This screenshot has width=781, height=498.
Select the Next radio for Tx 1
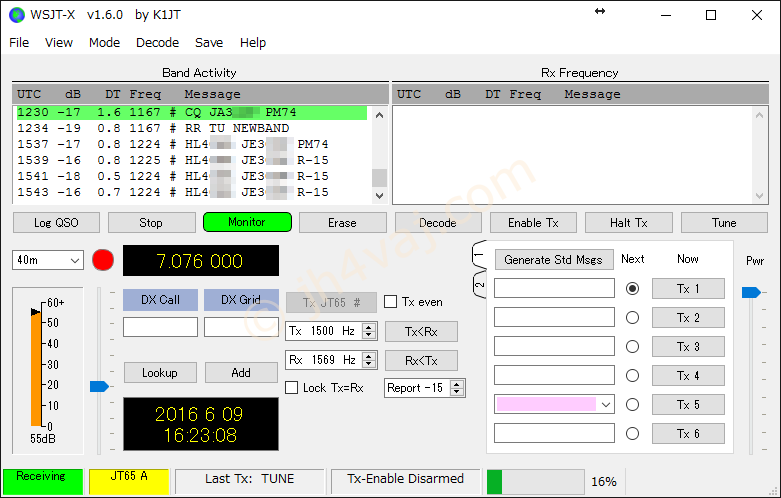pos(633,288)
